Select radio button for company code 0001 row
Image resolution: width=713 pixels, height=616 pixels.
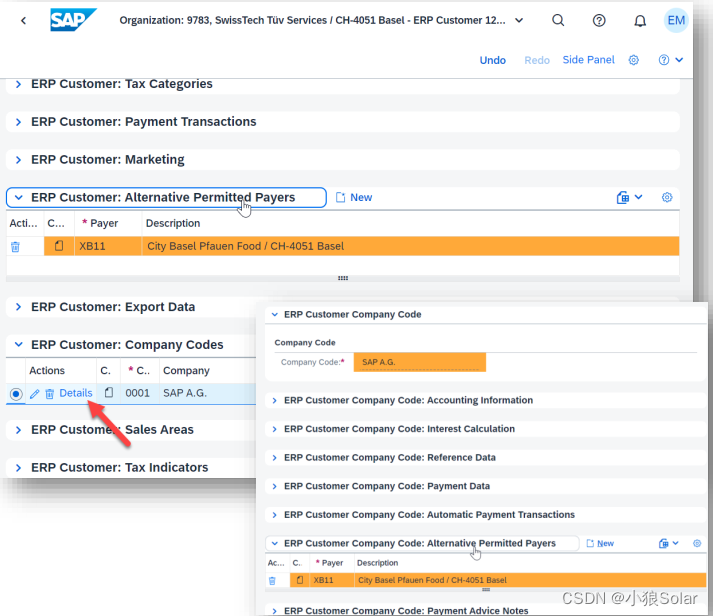pyautogui.click(x=16, y=394)
